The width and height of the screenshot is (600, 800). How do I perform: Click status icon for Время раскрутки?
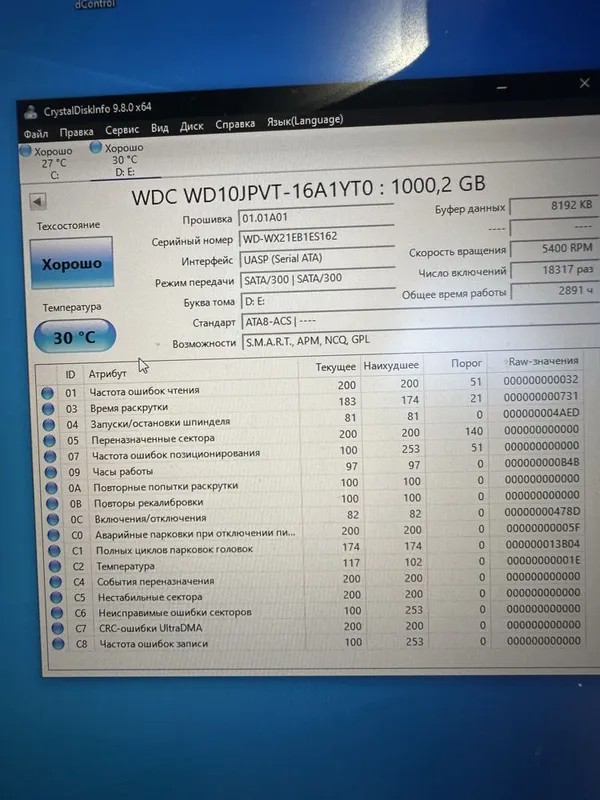click(48, 409)
